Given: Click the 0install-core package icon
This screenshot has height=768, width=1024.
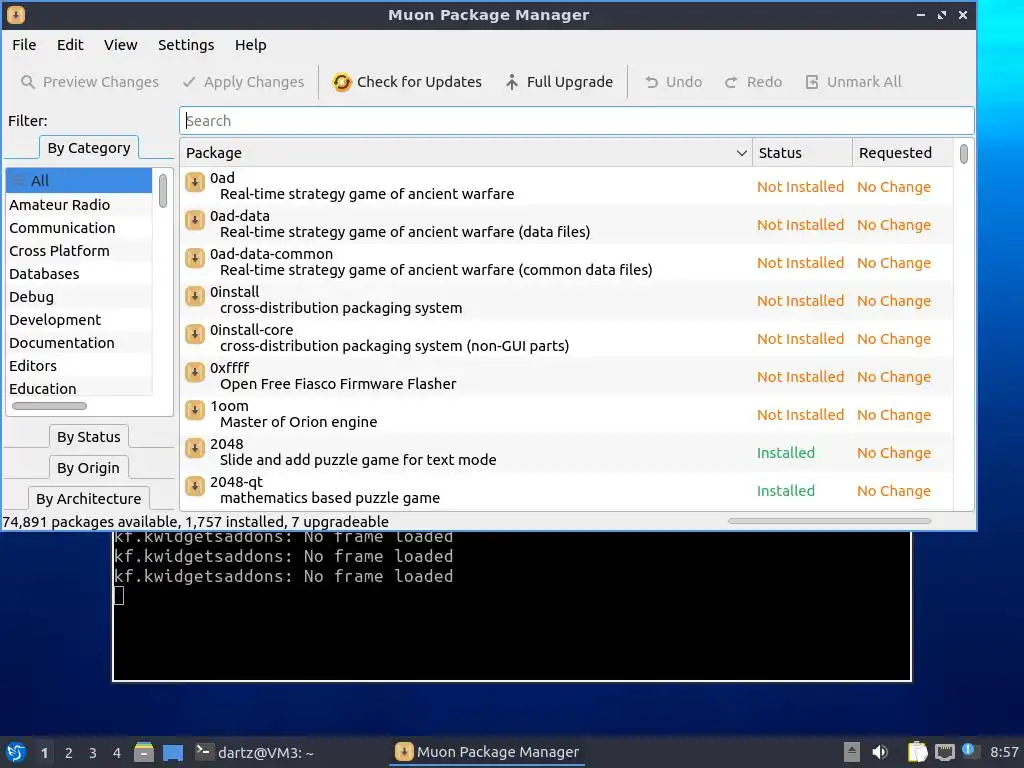Looking at the screenshot, I should (x=195, y=334).
